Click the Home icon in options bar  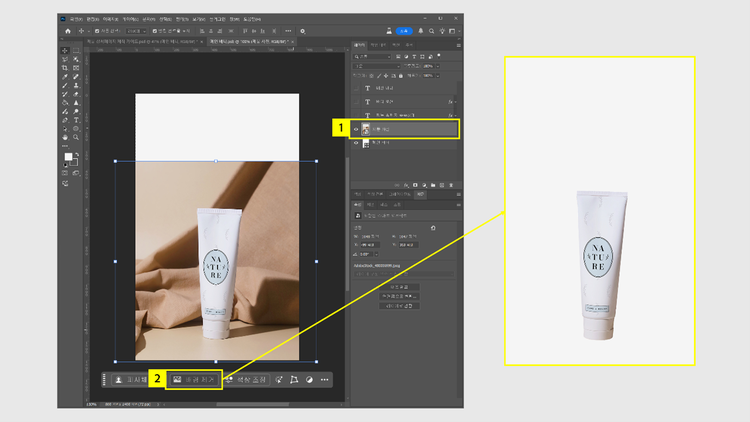(67, 31)
